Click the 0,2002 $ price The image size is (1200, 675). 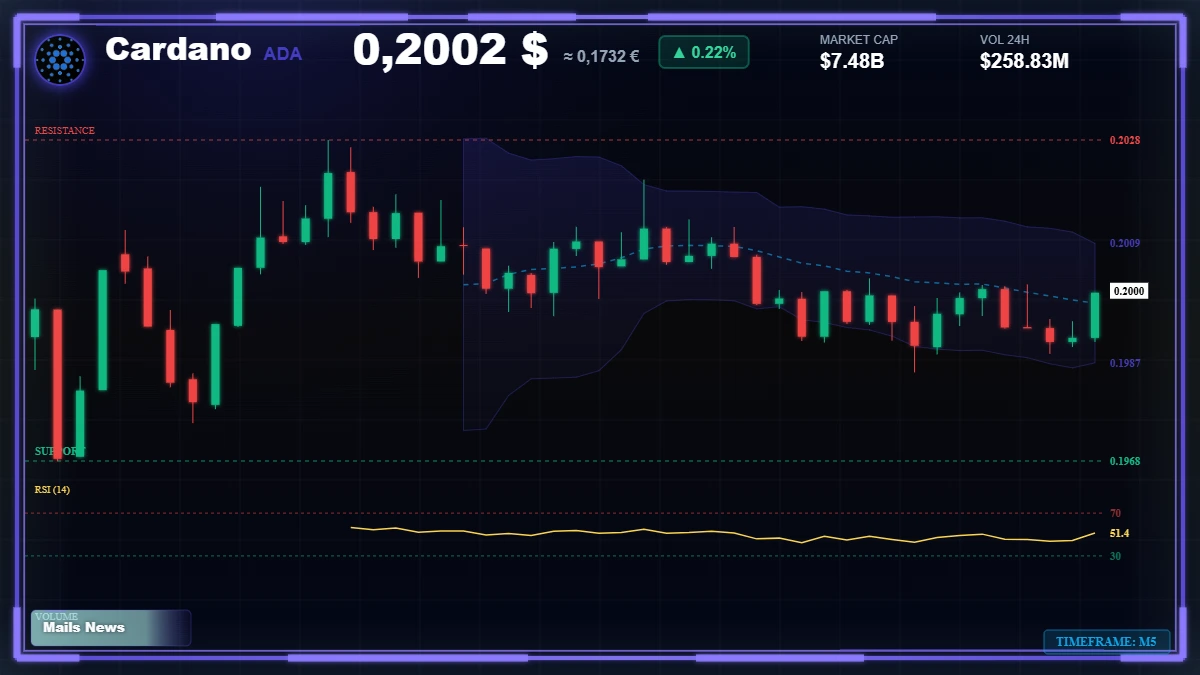tap(450, 50)
